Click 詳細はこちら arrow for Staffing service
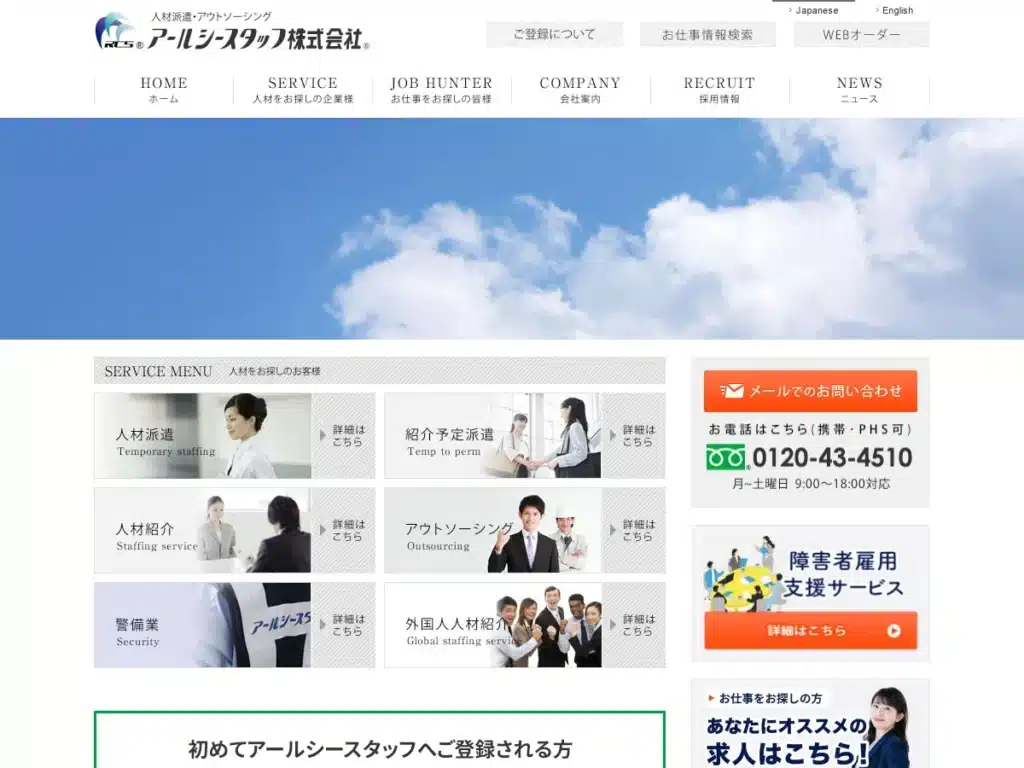The image size is (1024, 768). coord(343,530)
